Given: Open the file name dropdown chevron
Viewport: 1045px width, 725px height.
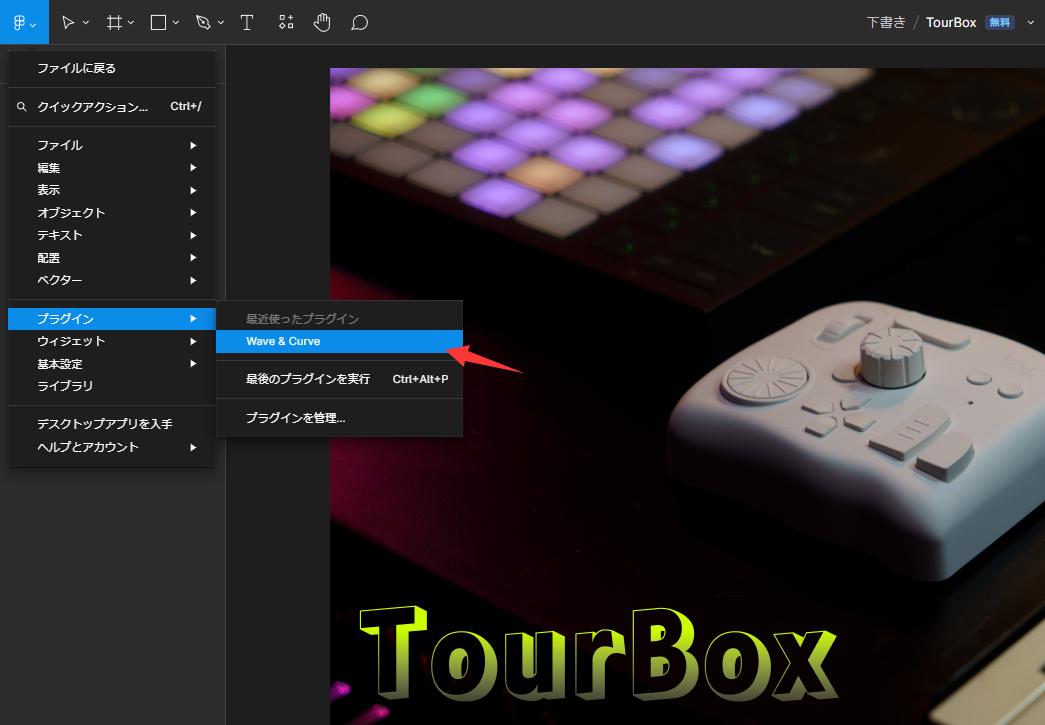Looking at the screenshot, I should click(x=1030, y=23).
